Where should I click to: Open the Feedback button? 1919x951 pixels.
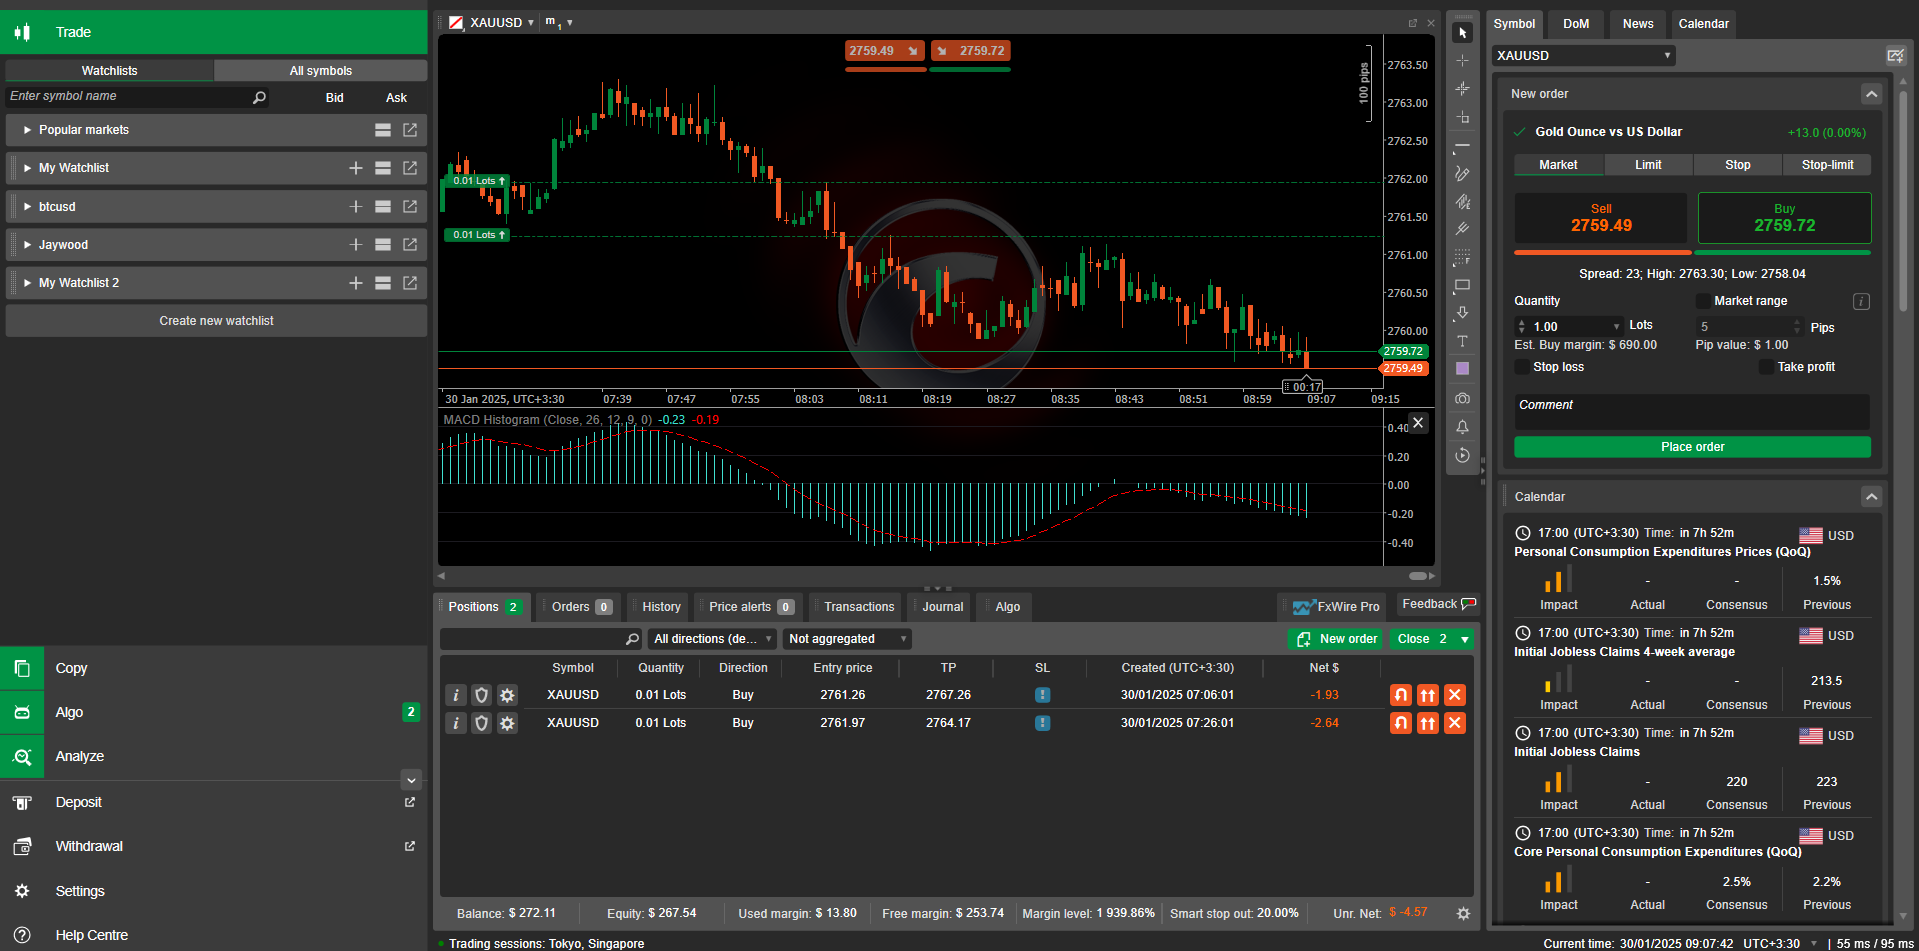[x=1438, y=604]
